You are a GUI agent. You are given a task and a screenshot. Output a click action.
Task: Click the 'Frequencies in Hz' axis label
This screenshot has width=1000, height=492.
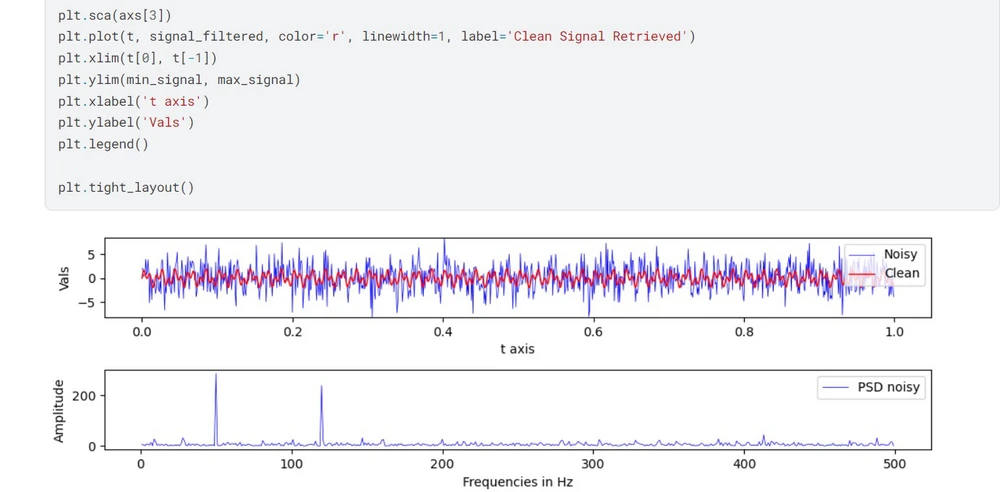coord(516,482)
